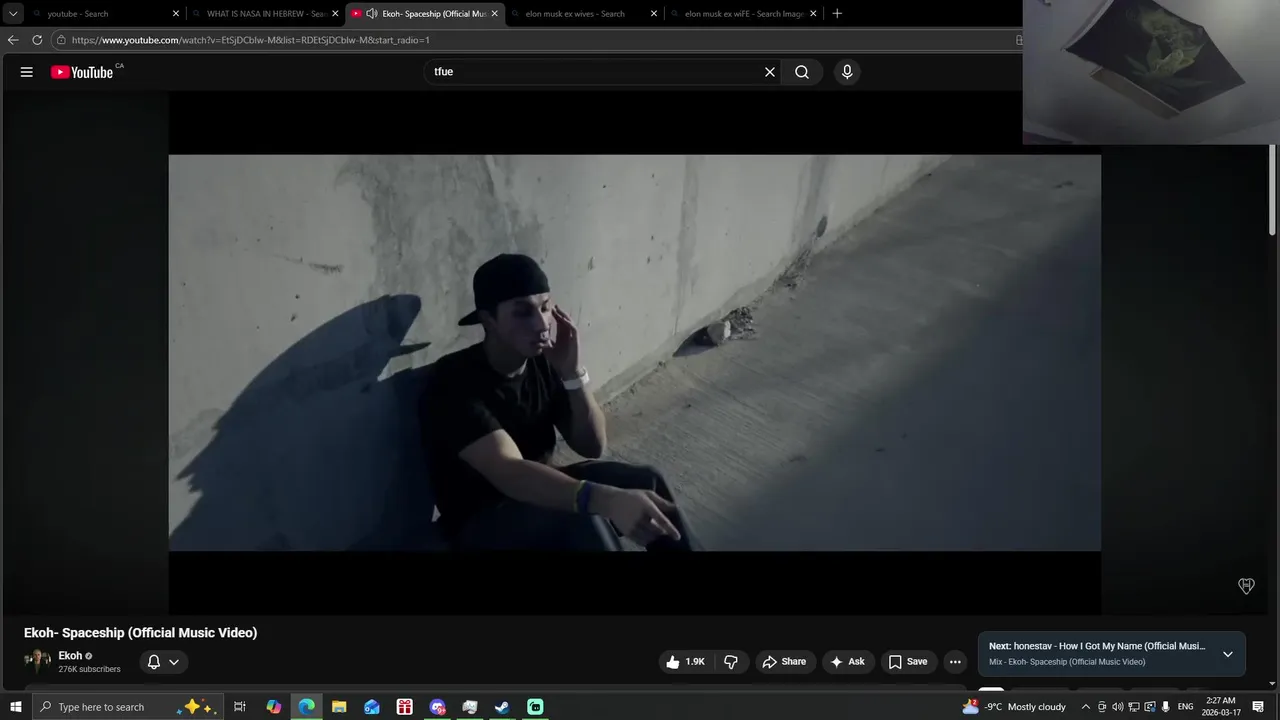
Task: Switch to 'elon musk ex wiFE - Search Images' tab
Action: coord(744,14)
